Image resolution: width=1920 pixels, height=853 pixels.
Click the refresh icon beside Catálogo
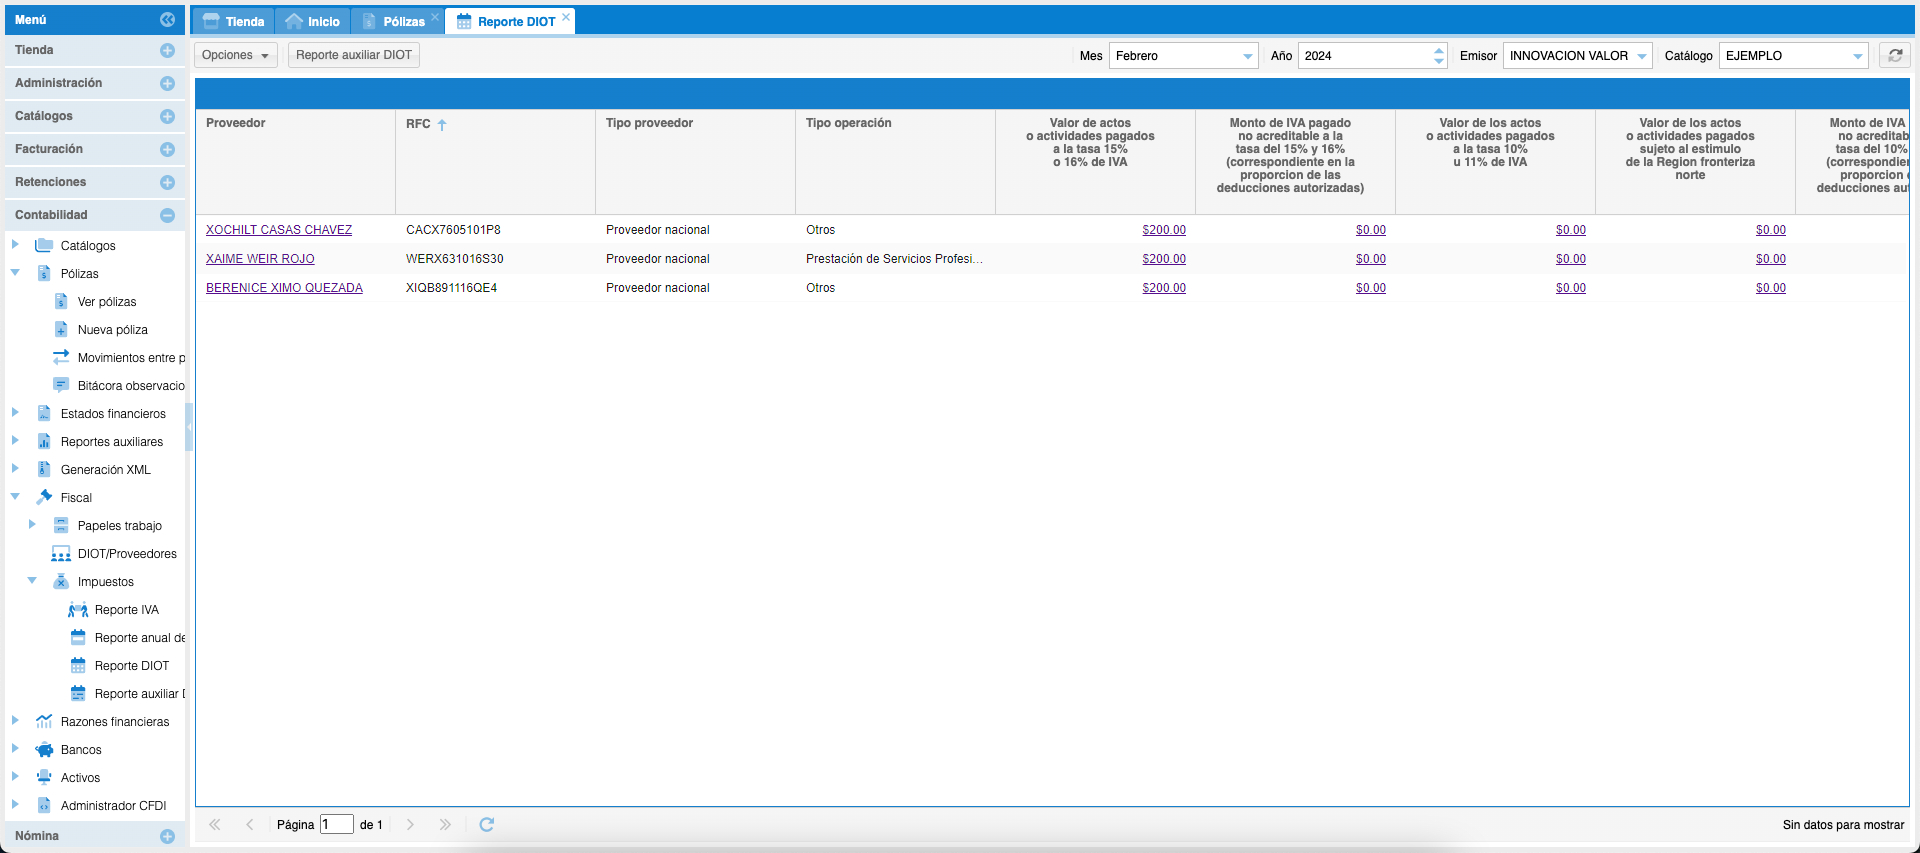pyautogui.click(x=1894, y=56)
